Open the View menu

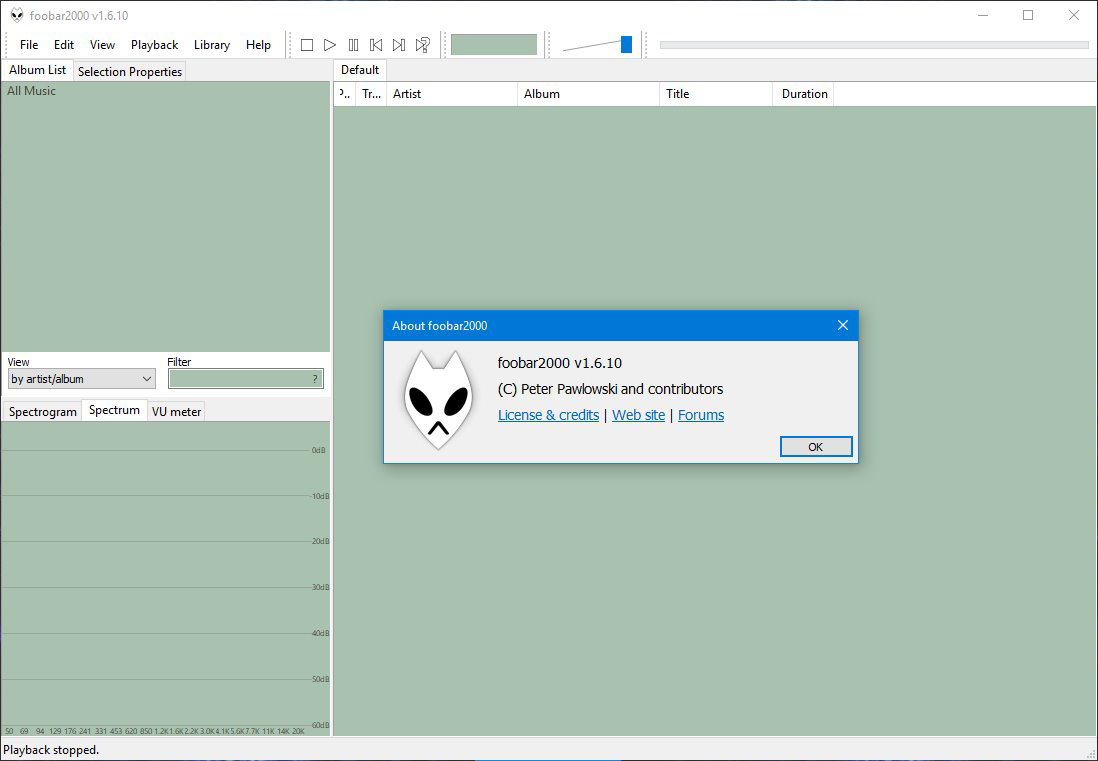pos(102,45)
